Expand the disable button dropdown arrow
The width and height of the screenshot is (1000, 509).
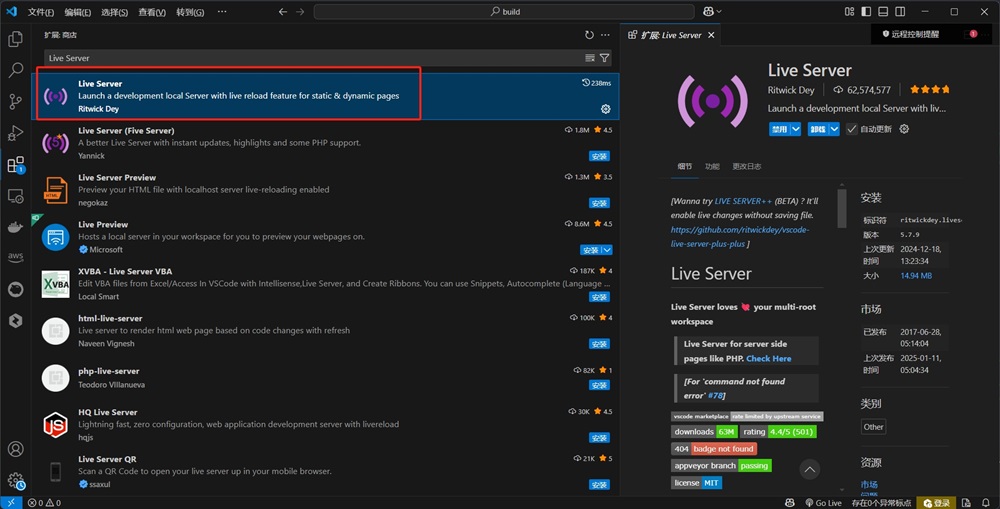796,129
